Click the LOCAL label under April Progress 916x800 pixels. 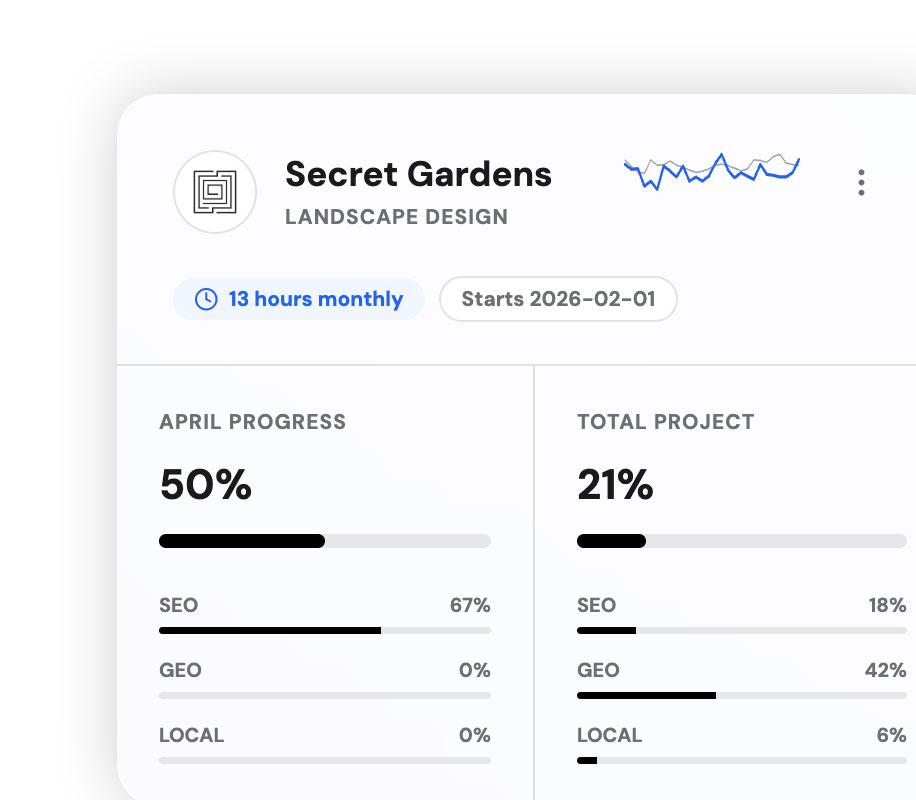pos(192,735)
